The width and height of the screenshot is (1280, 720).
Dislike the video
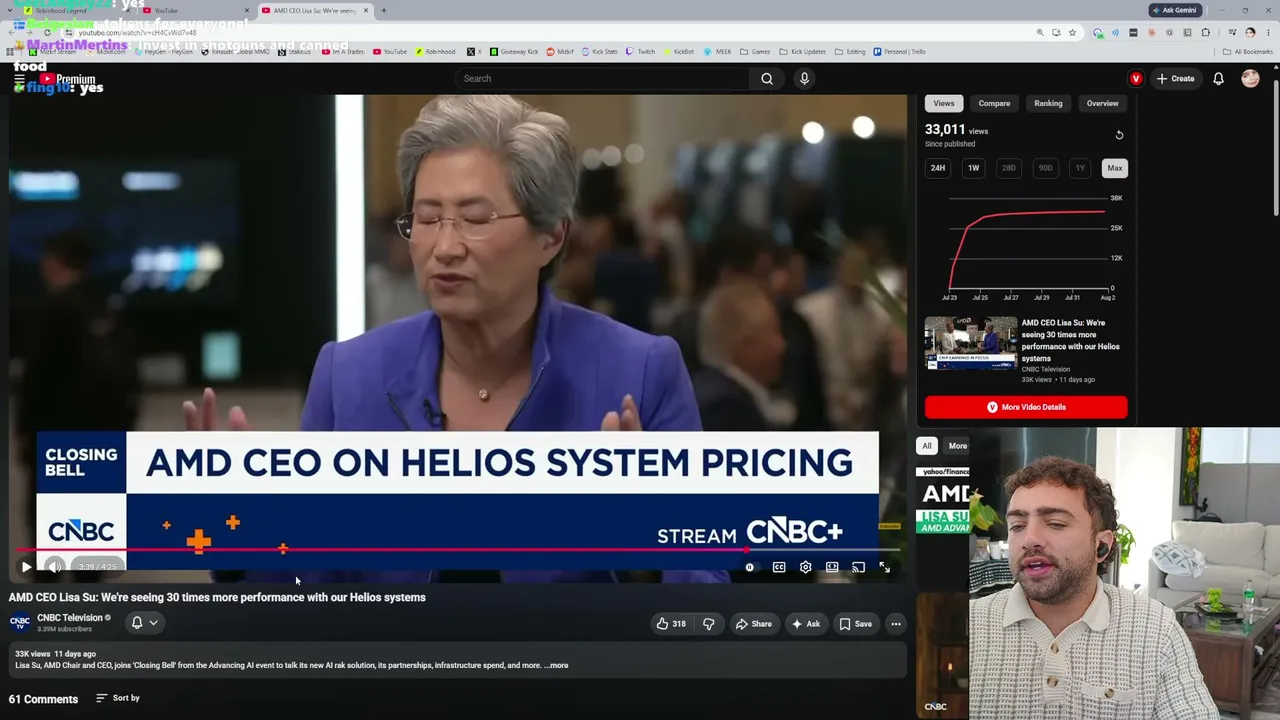[709, 624]
